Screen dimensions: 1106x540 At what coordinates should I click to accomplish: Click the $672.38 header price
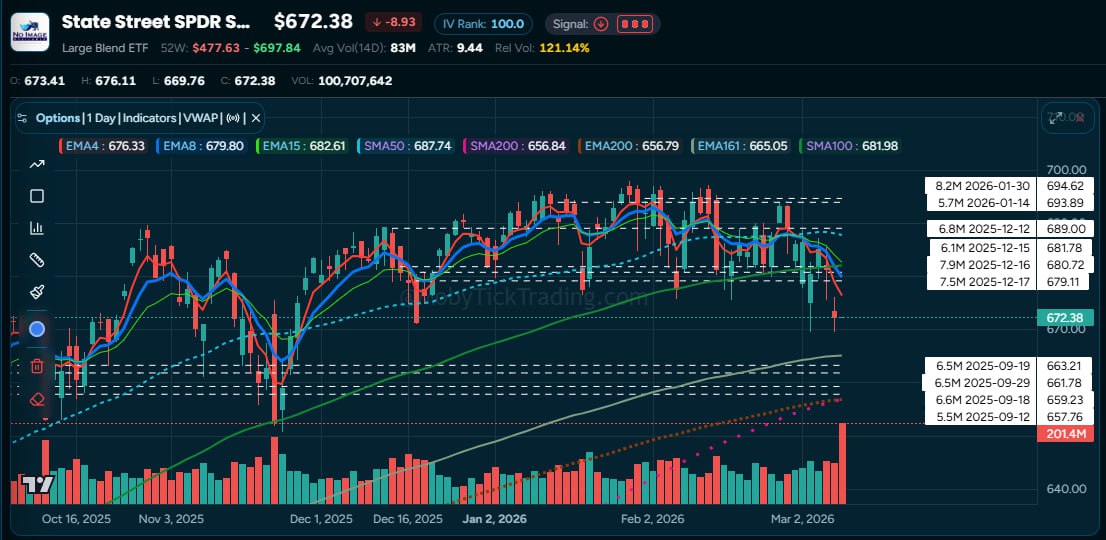[313, 22]
